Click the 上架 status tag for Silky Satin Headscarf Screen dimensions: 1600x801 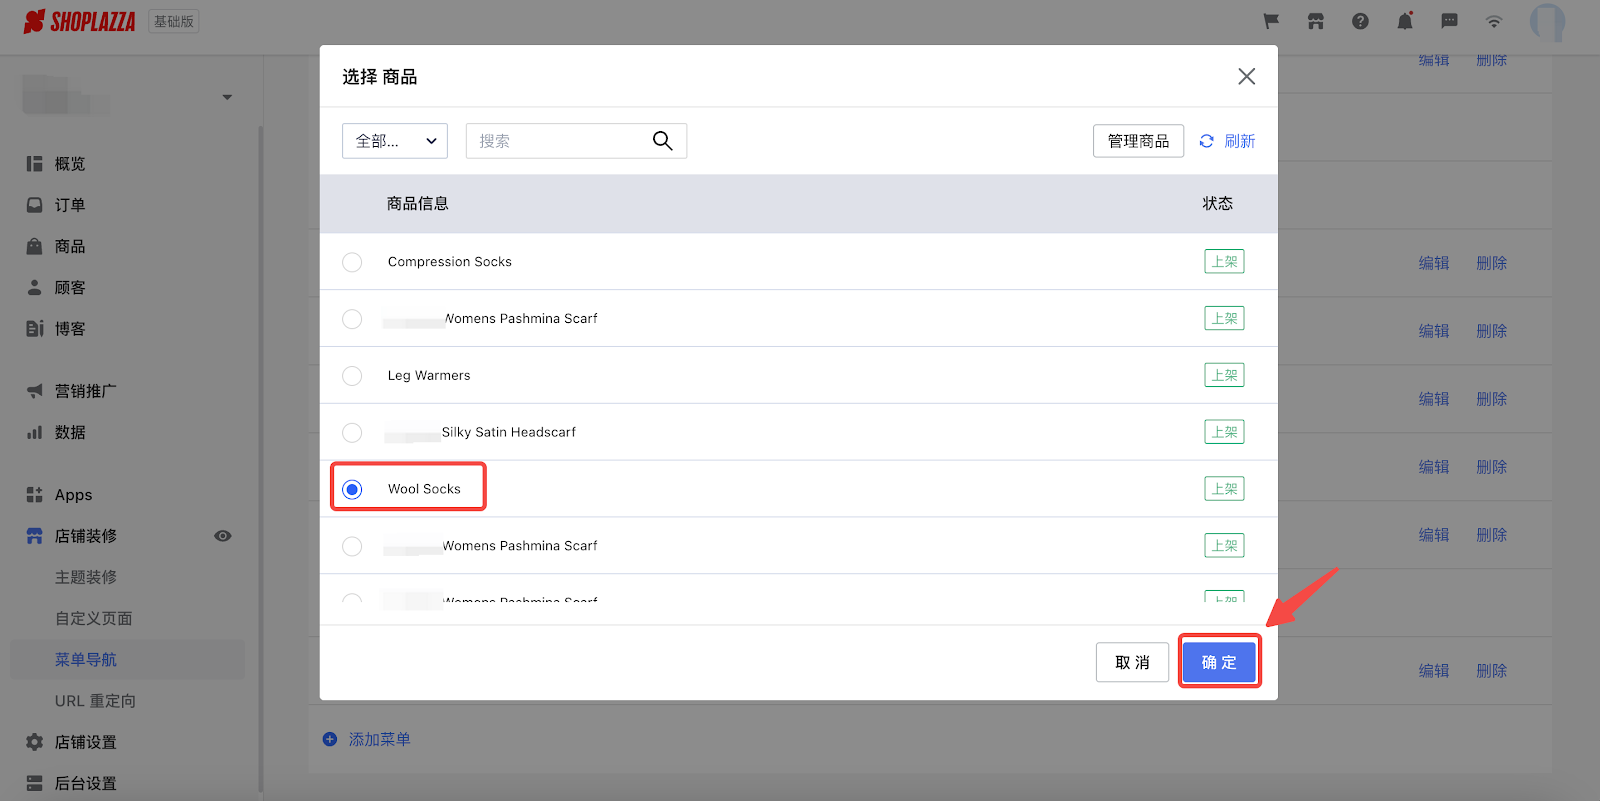tap(1224, 432)
